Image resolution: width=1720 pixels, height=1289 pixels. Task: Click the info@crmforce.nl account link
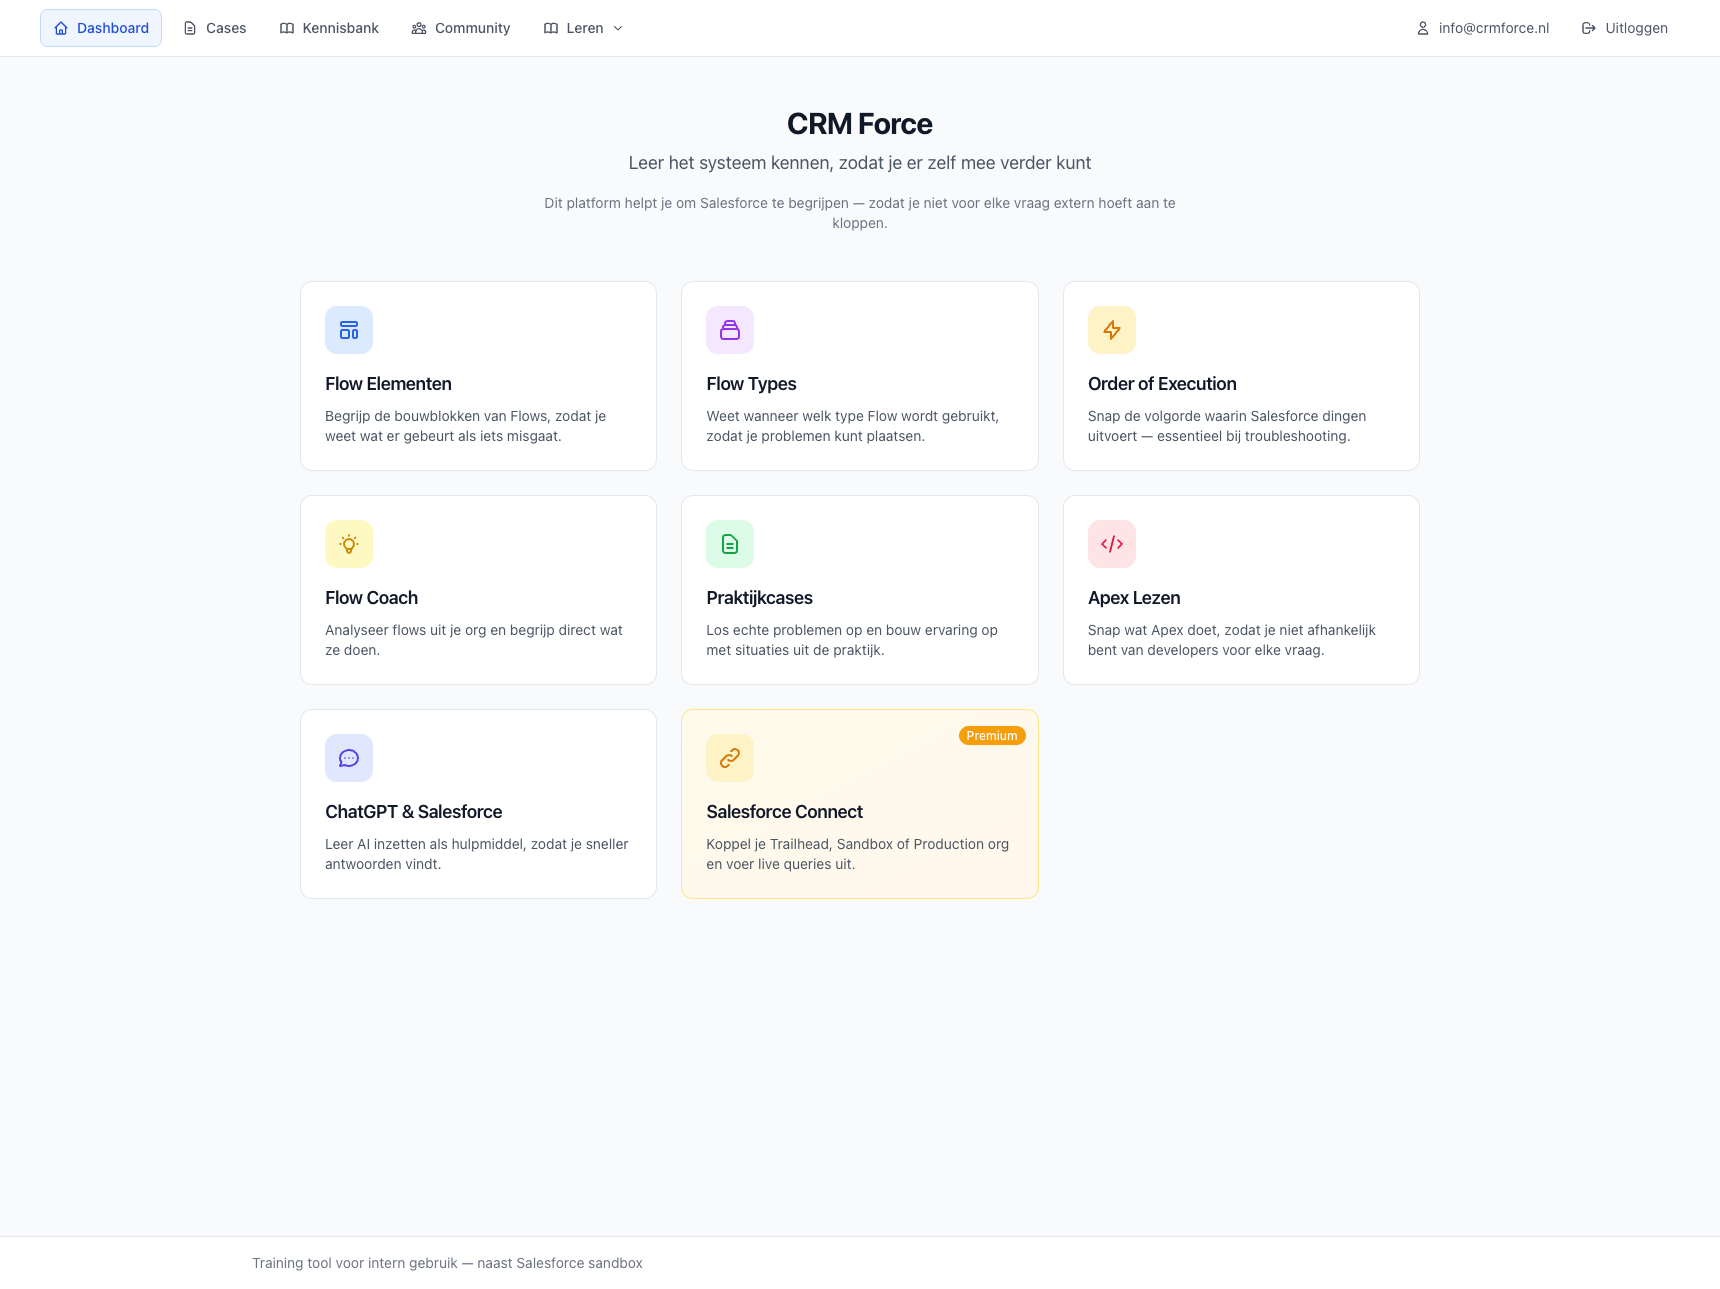click(x=1493, y=28)
